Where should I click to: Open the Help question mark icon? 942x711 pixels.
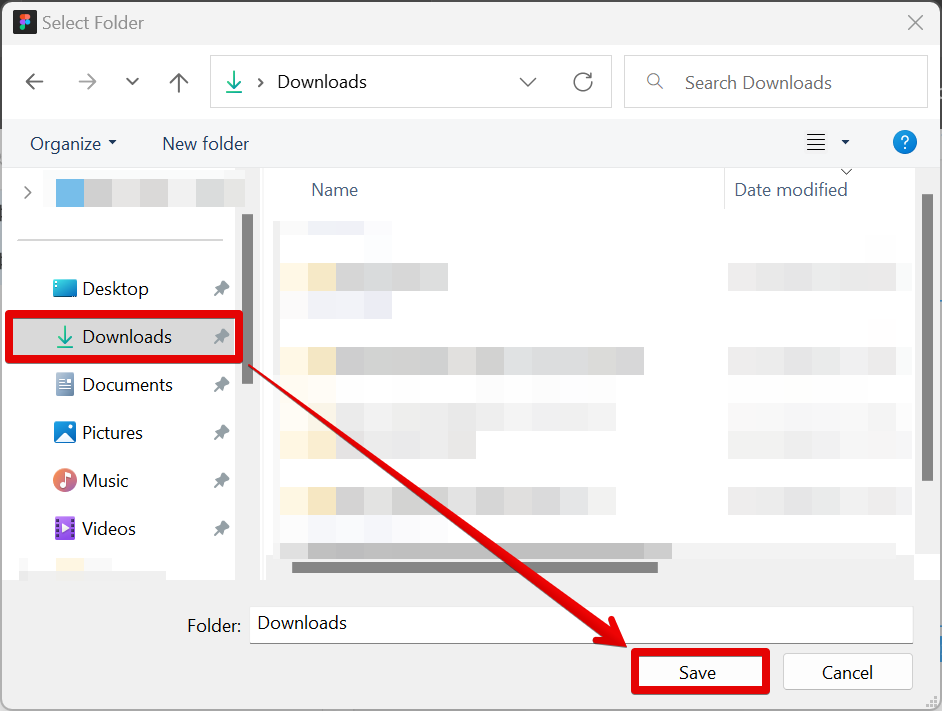[x=904, y=143]
